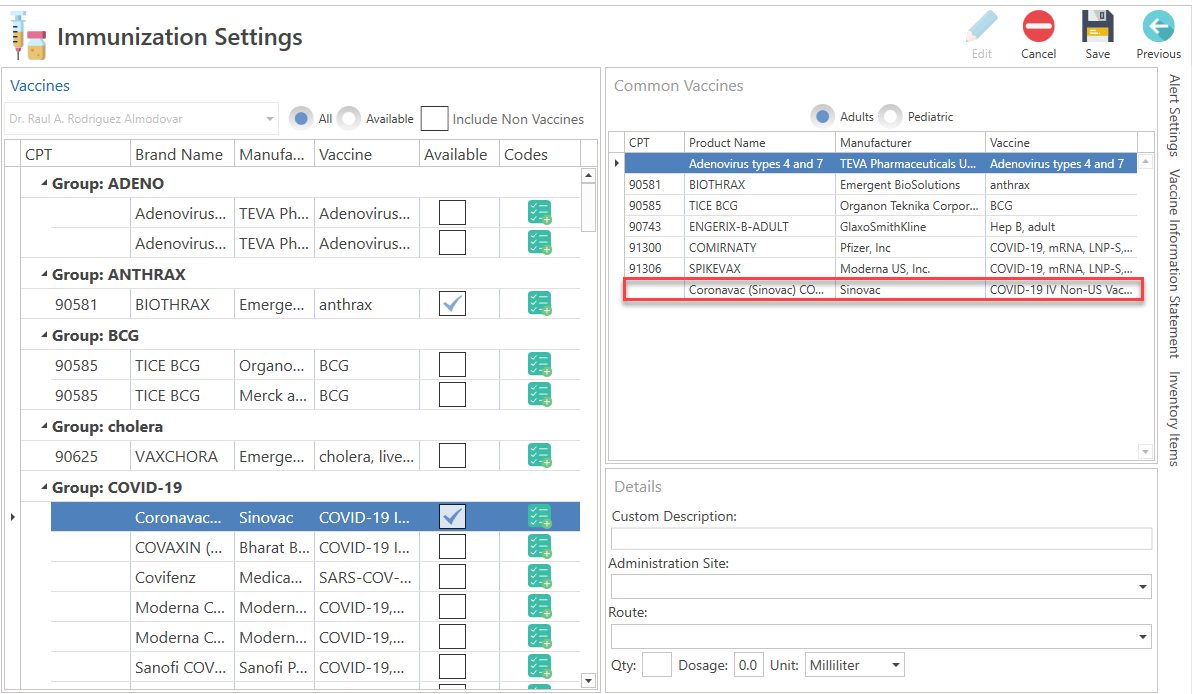Open codes icon for Covifenz row
1199x694 pixels.
[x=540, y=576]
